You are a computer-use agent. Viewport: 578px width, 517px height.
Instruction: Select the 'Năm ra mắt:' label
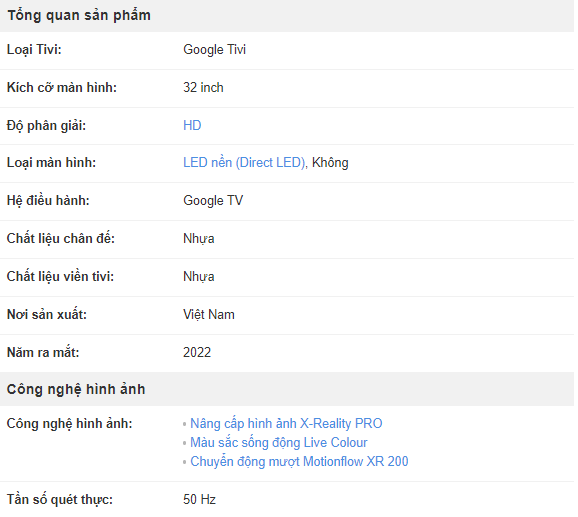coord(43,352)
